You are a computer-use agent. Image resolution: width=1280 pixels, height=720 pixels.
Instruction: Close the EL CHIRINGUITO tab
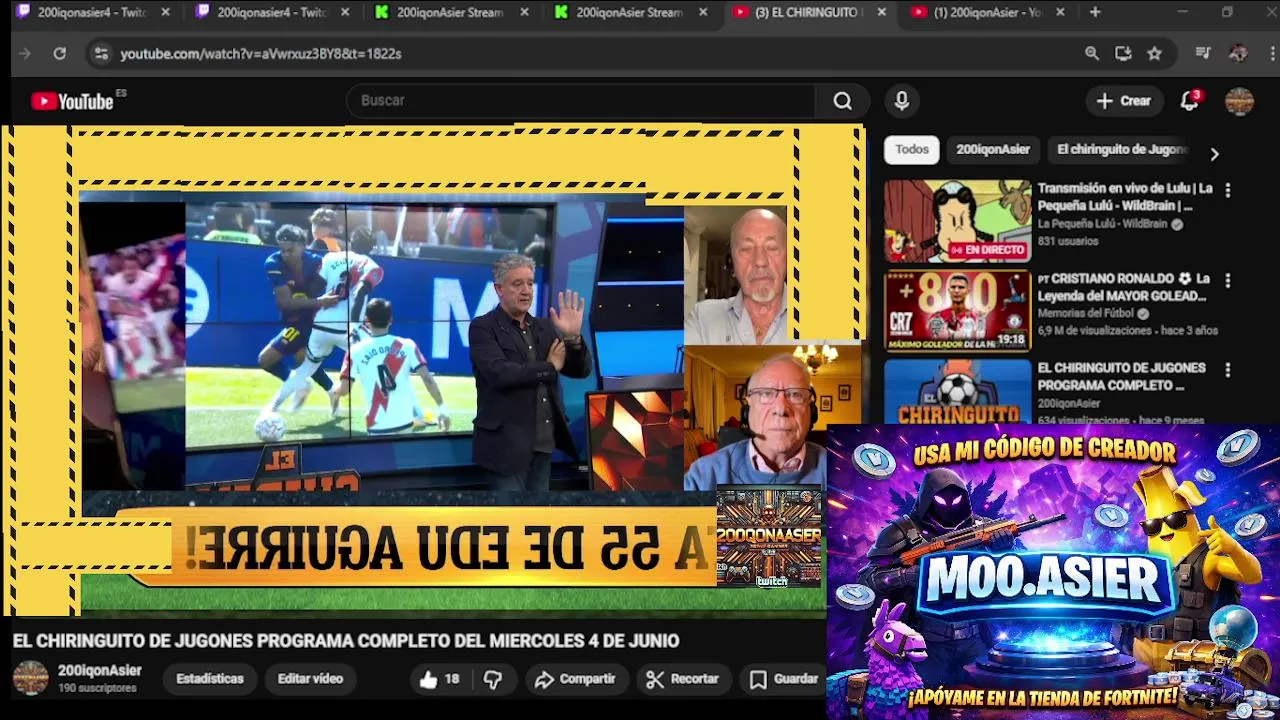click(x=881, y=12)
